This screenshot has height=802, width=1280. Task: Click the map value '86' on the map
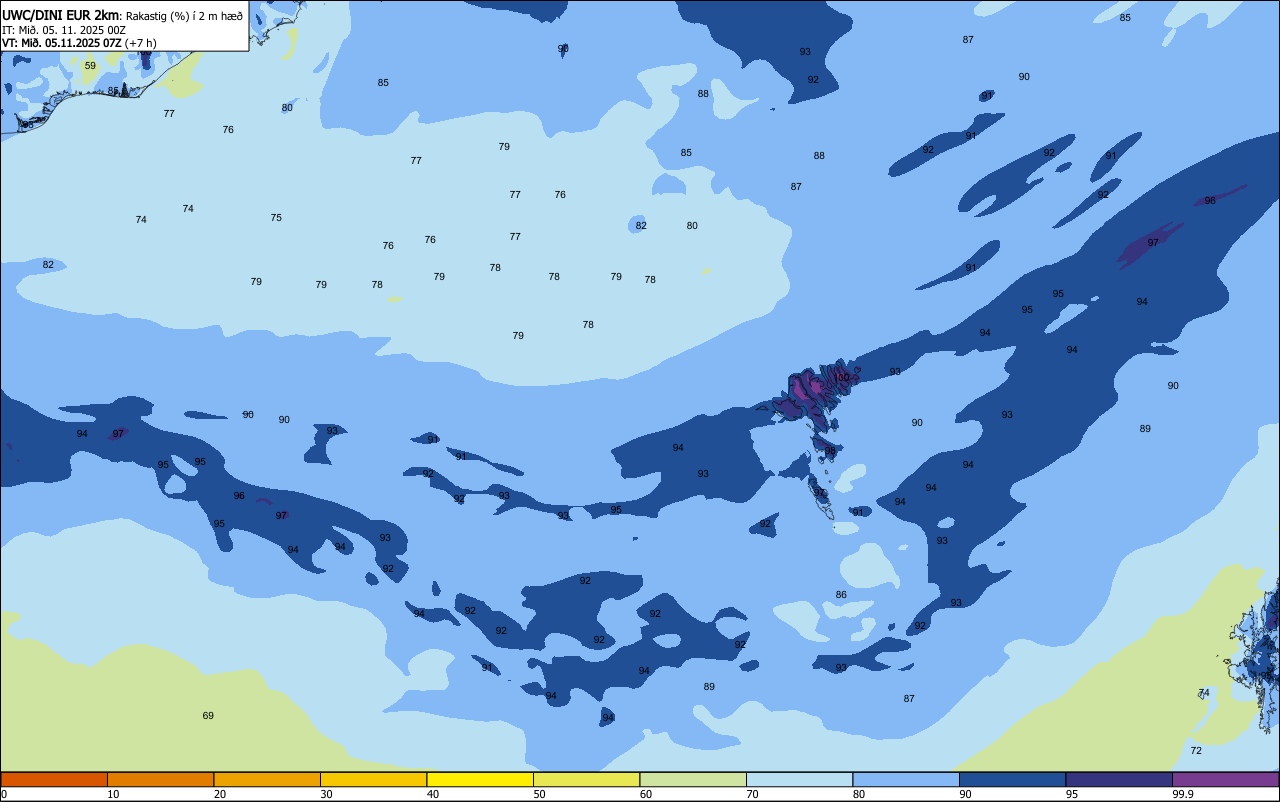(x=841, y=595)
